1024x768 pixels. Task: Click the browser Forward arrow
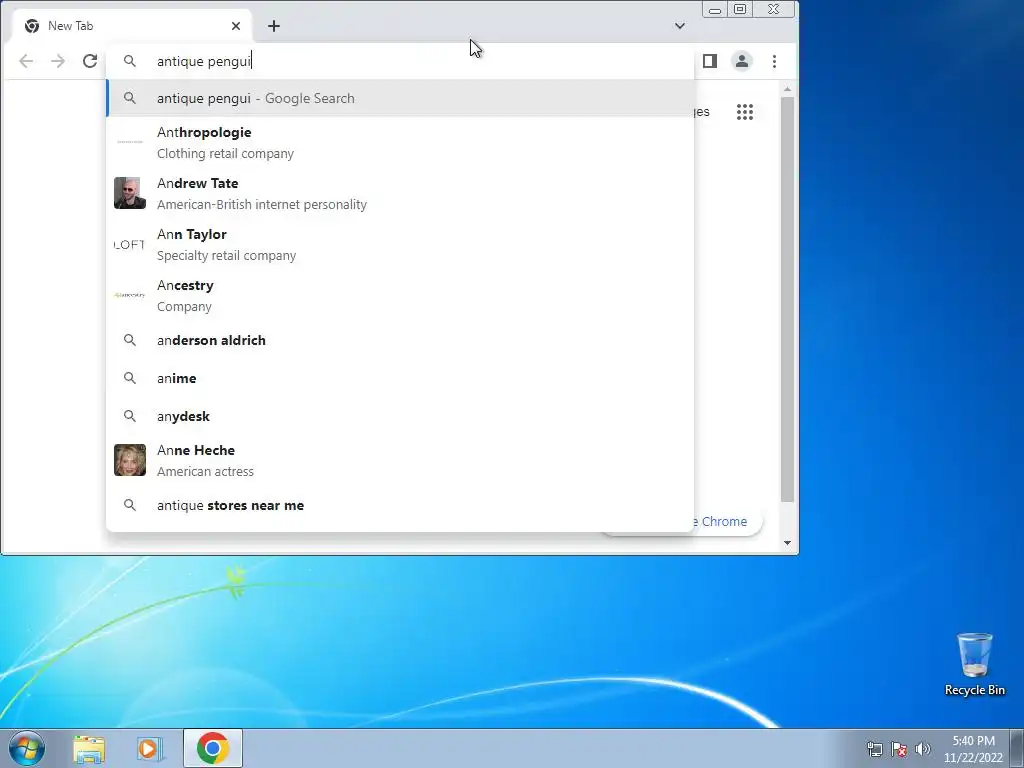coord(58,61)
